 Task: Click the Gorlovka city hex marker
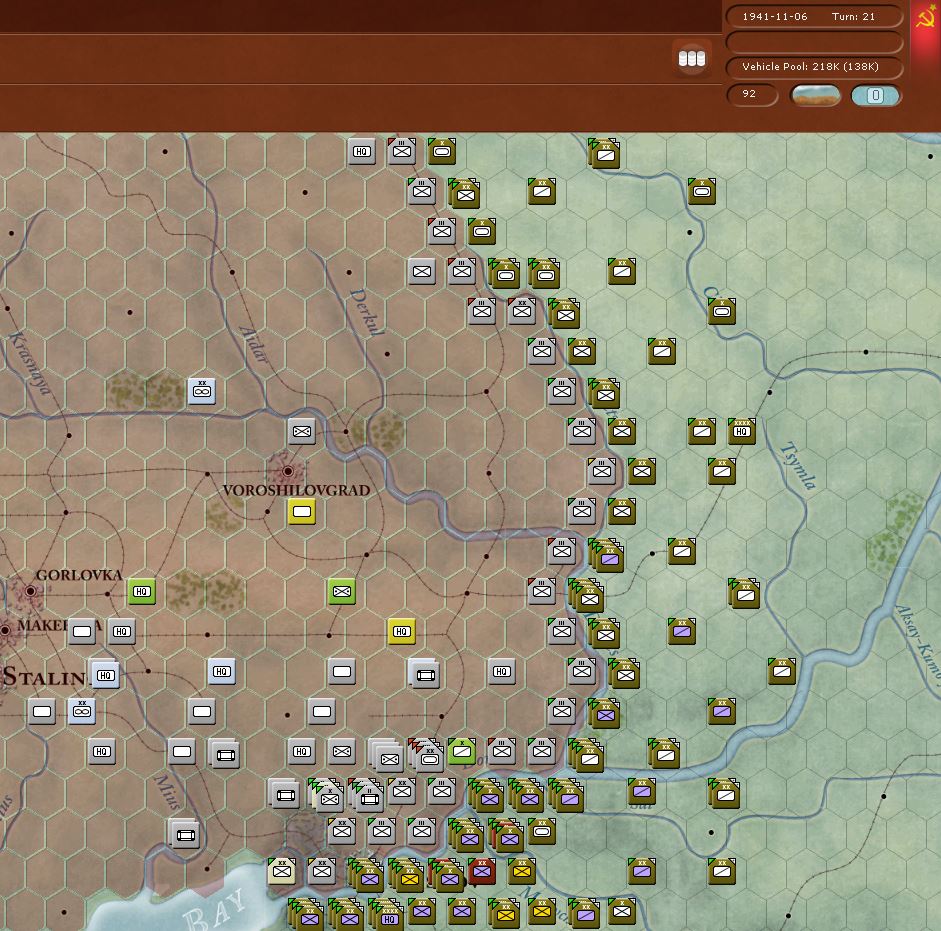click(x=30, y=591)
